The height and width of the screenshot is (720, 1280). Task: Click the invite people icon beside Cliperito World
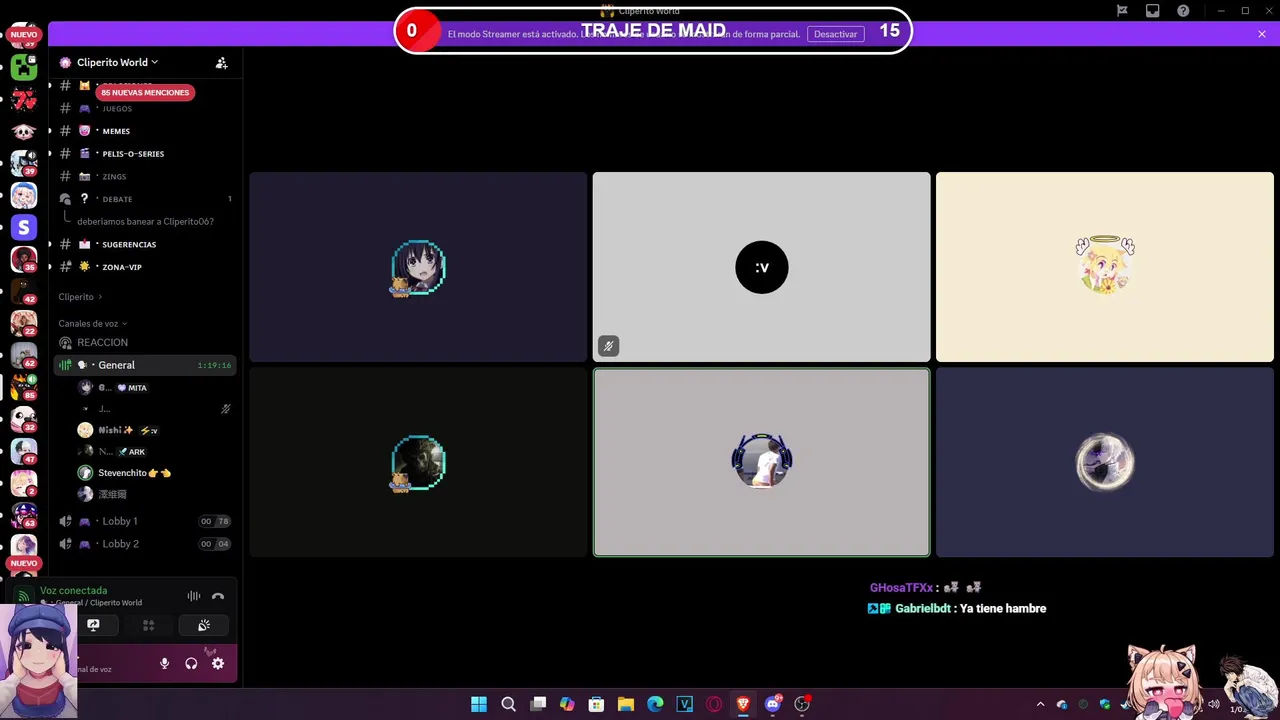pos(222,62)
